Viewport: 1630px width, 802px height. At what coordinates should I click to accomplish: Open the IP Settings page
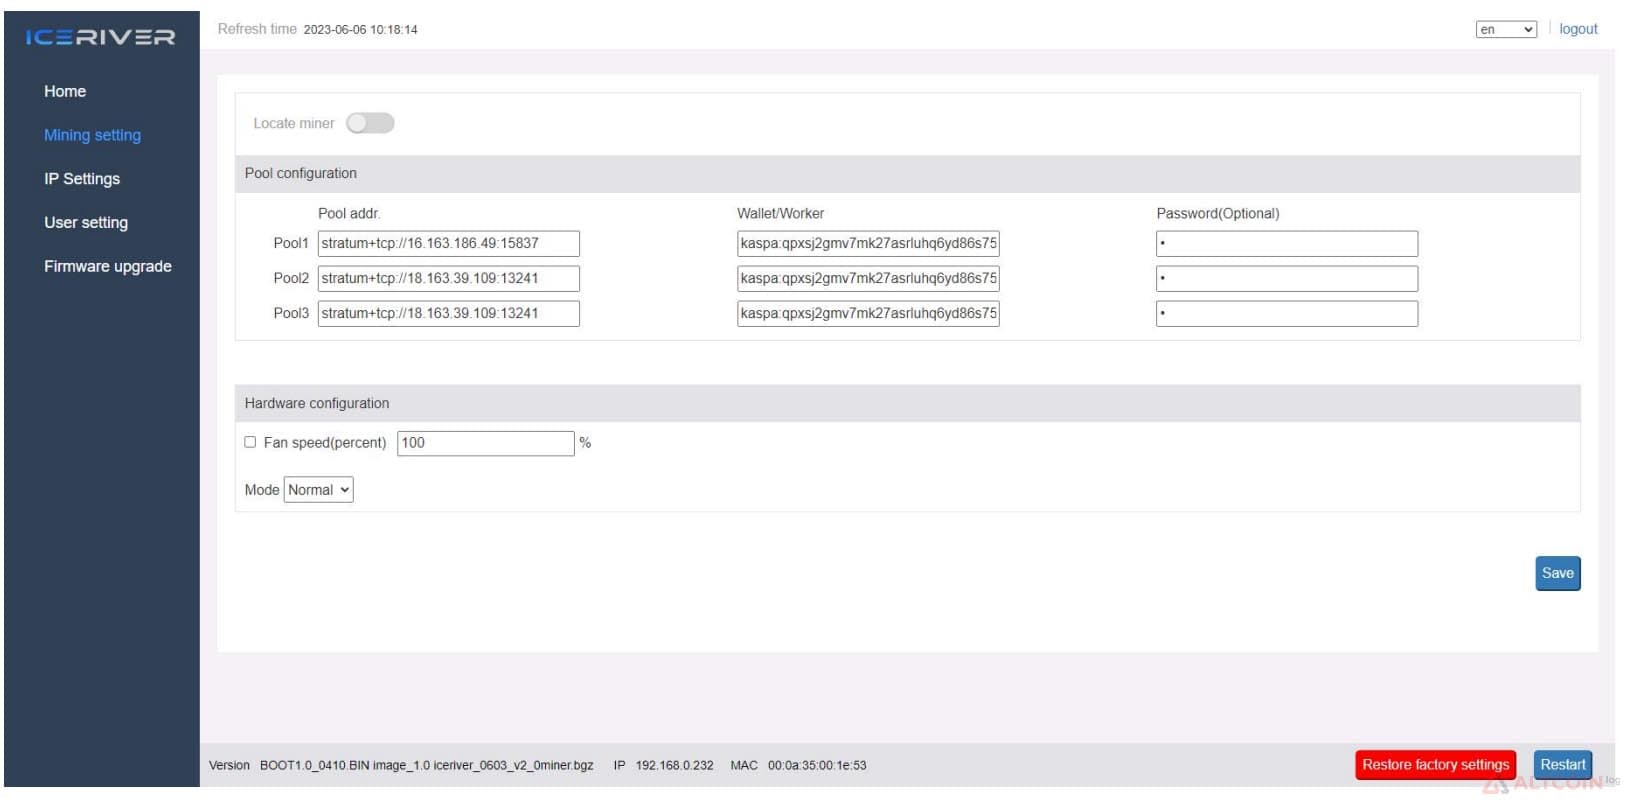point(82,179)
